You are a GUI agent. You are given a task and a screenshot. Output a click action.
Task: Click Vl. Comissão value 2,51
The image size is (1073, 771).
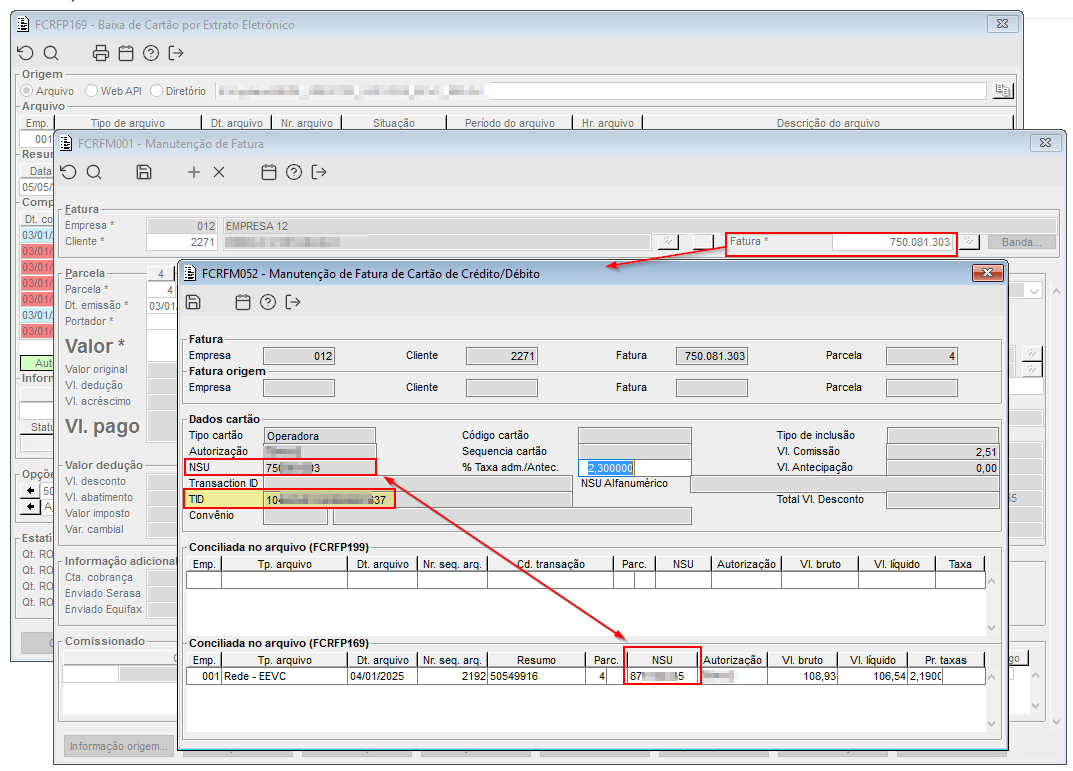point(942,452)
